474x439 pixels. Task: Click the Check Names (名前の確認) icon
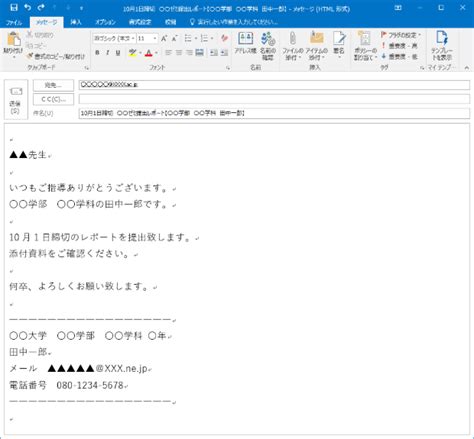point(268,46)
